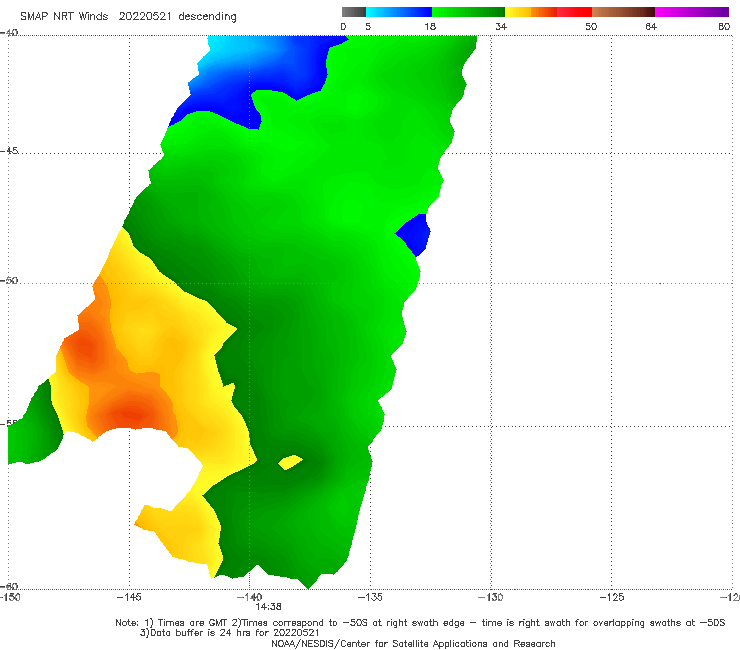
Task: Click the longitude label '-130'
Action: click(491, 597)
